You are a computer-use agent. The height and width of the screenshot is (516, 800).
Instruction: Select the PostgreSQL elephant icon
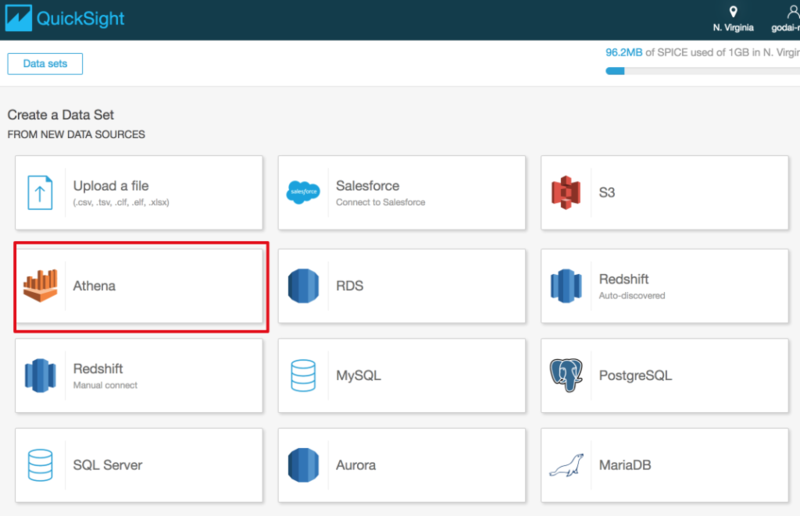point(566,375)
